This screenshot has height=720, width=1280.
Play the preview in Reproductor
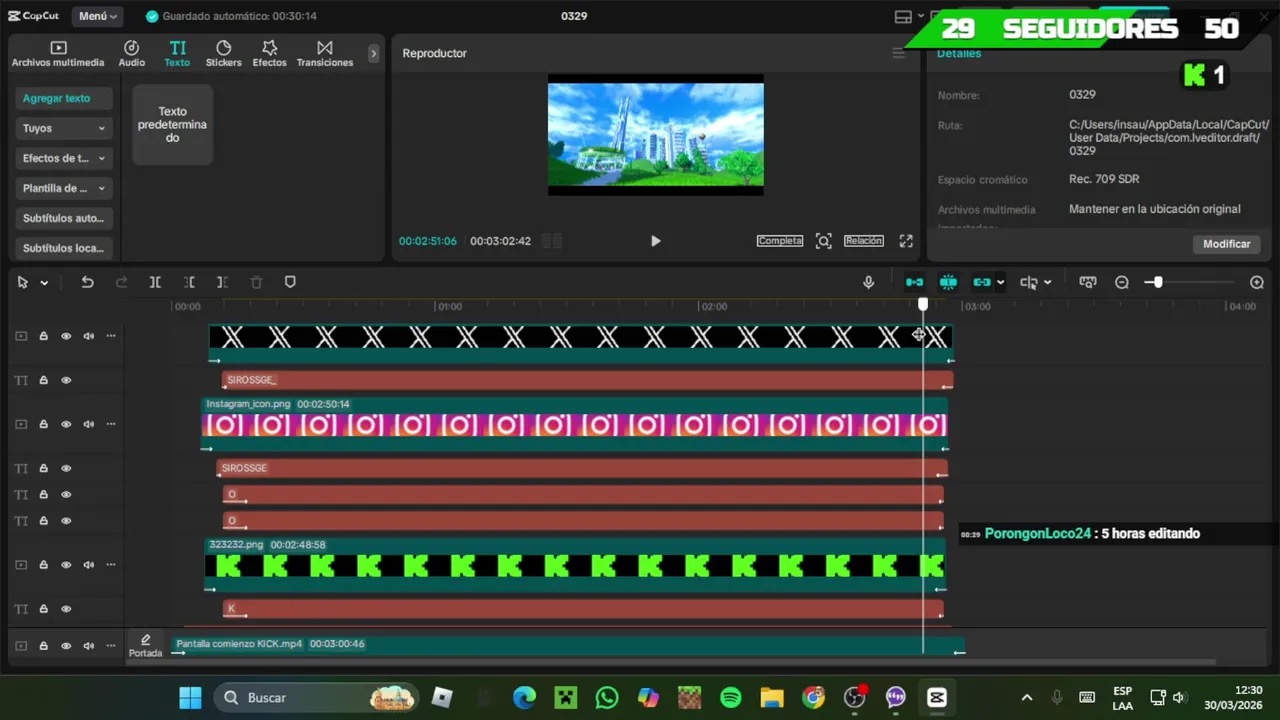tap(655, 241)
